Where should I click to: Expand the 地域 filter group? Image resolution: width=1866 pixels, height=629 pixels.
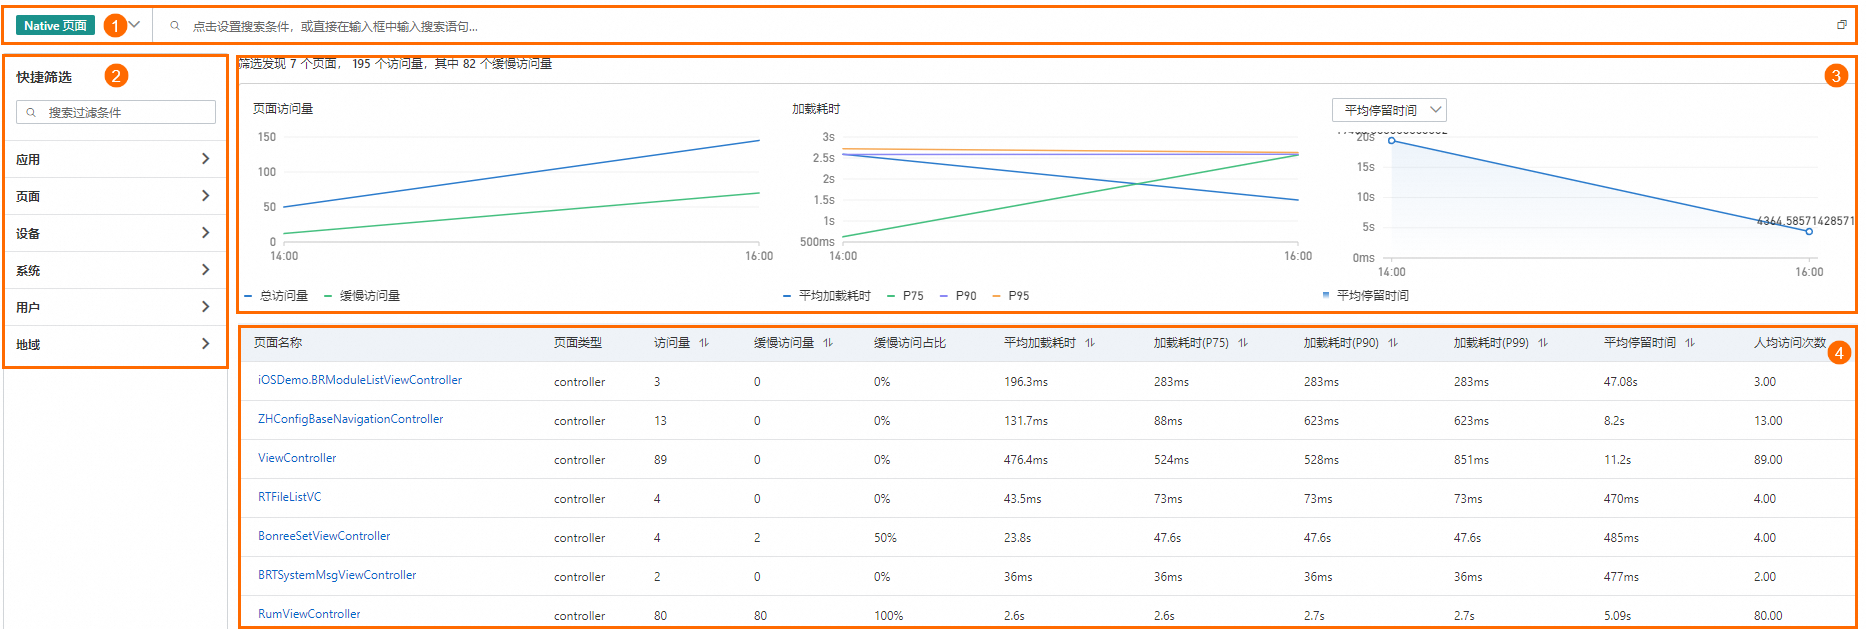point(116,344)
